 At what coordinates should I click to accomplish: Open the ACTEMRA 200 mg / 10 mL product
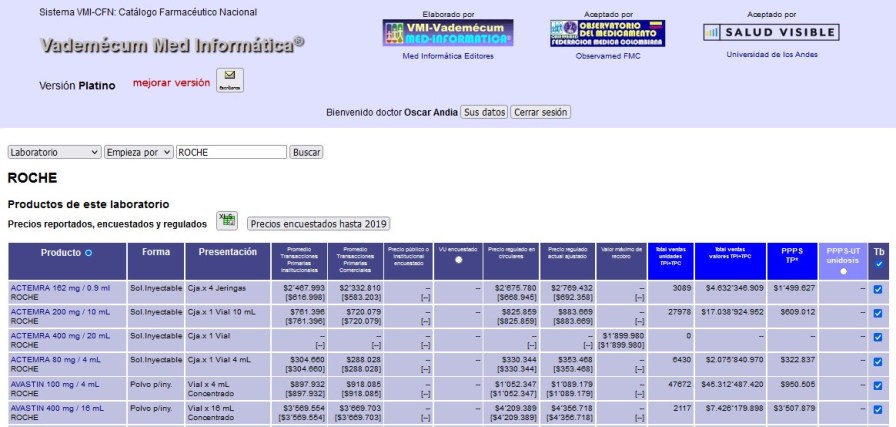point(60,312)
